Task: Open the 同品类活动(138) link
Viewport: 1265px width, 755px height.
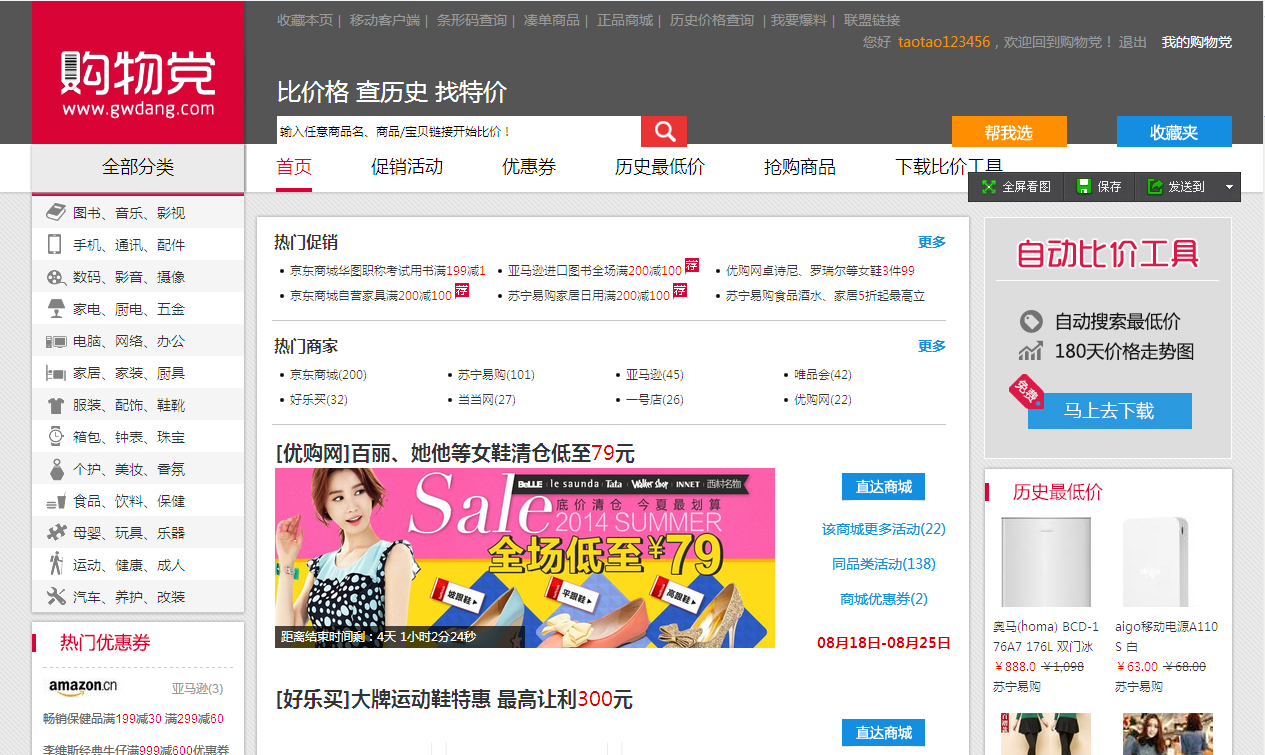Action: click(884, 564)
